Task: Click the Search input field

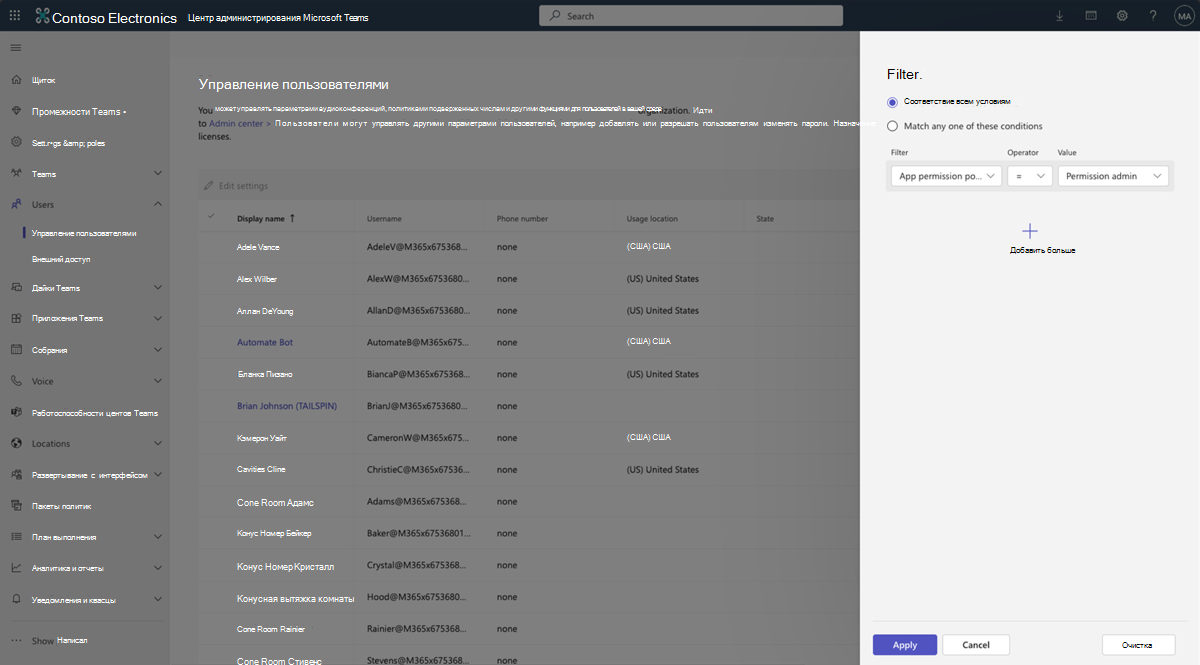Action: pyautogui.click(x=690, y=16)
